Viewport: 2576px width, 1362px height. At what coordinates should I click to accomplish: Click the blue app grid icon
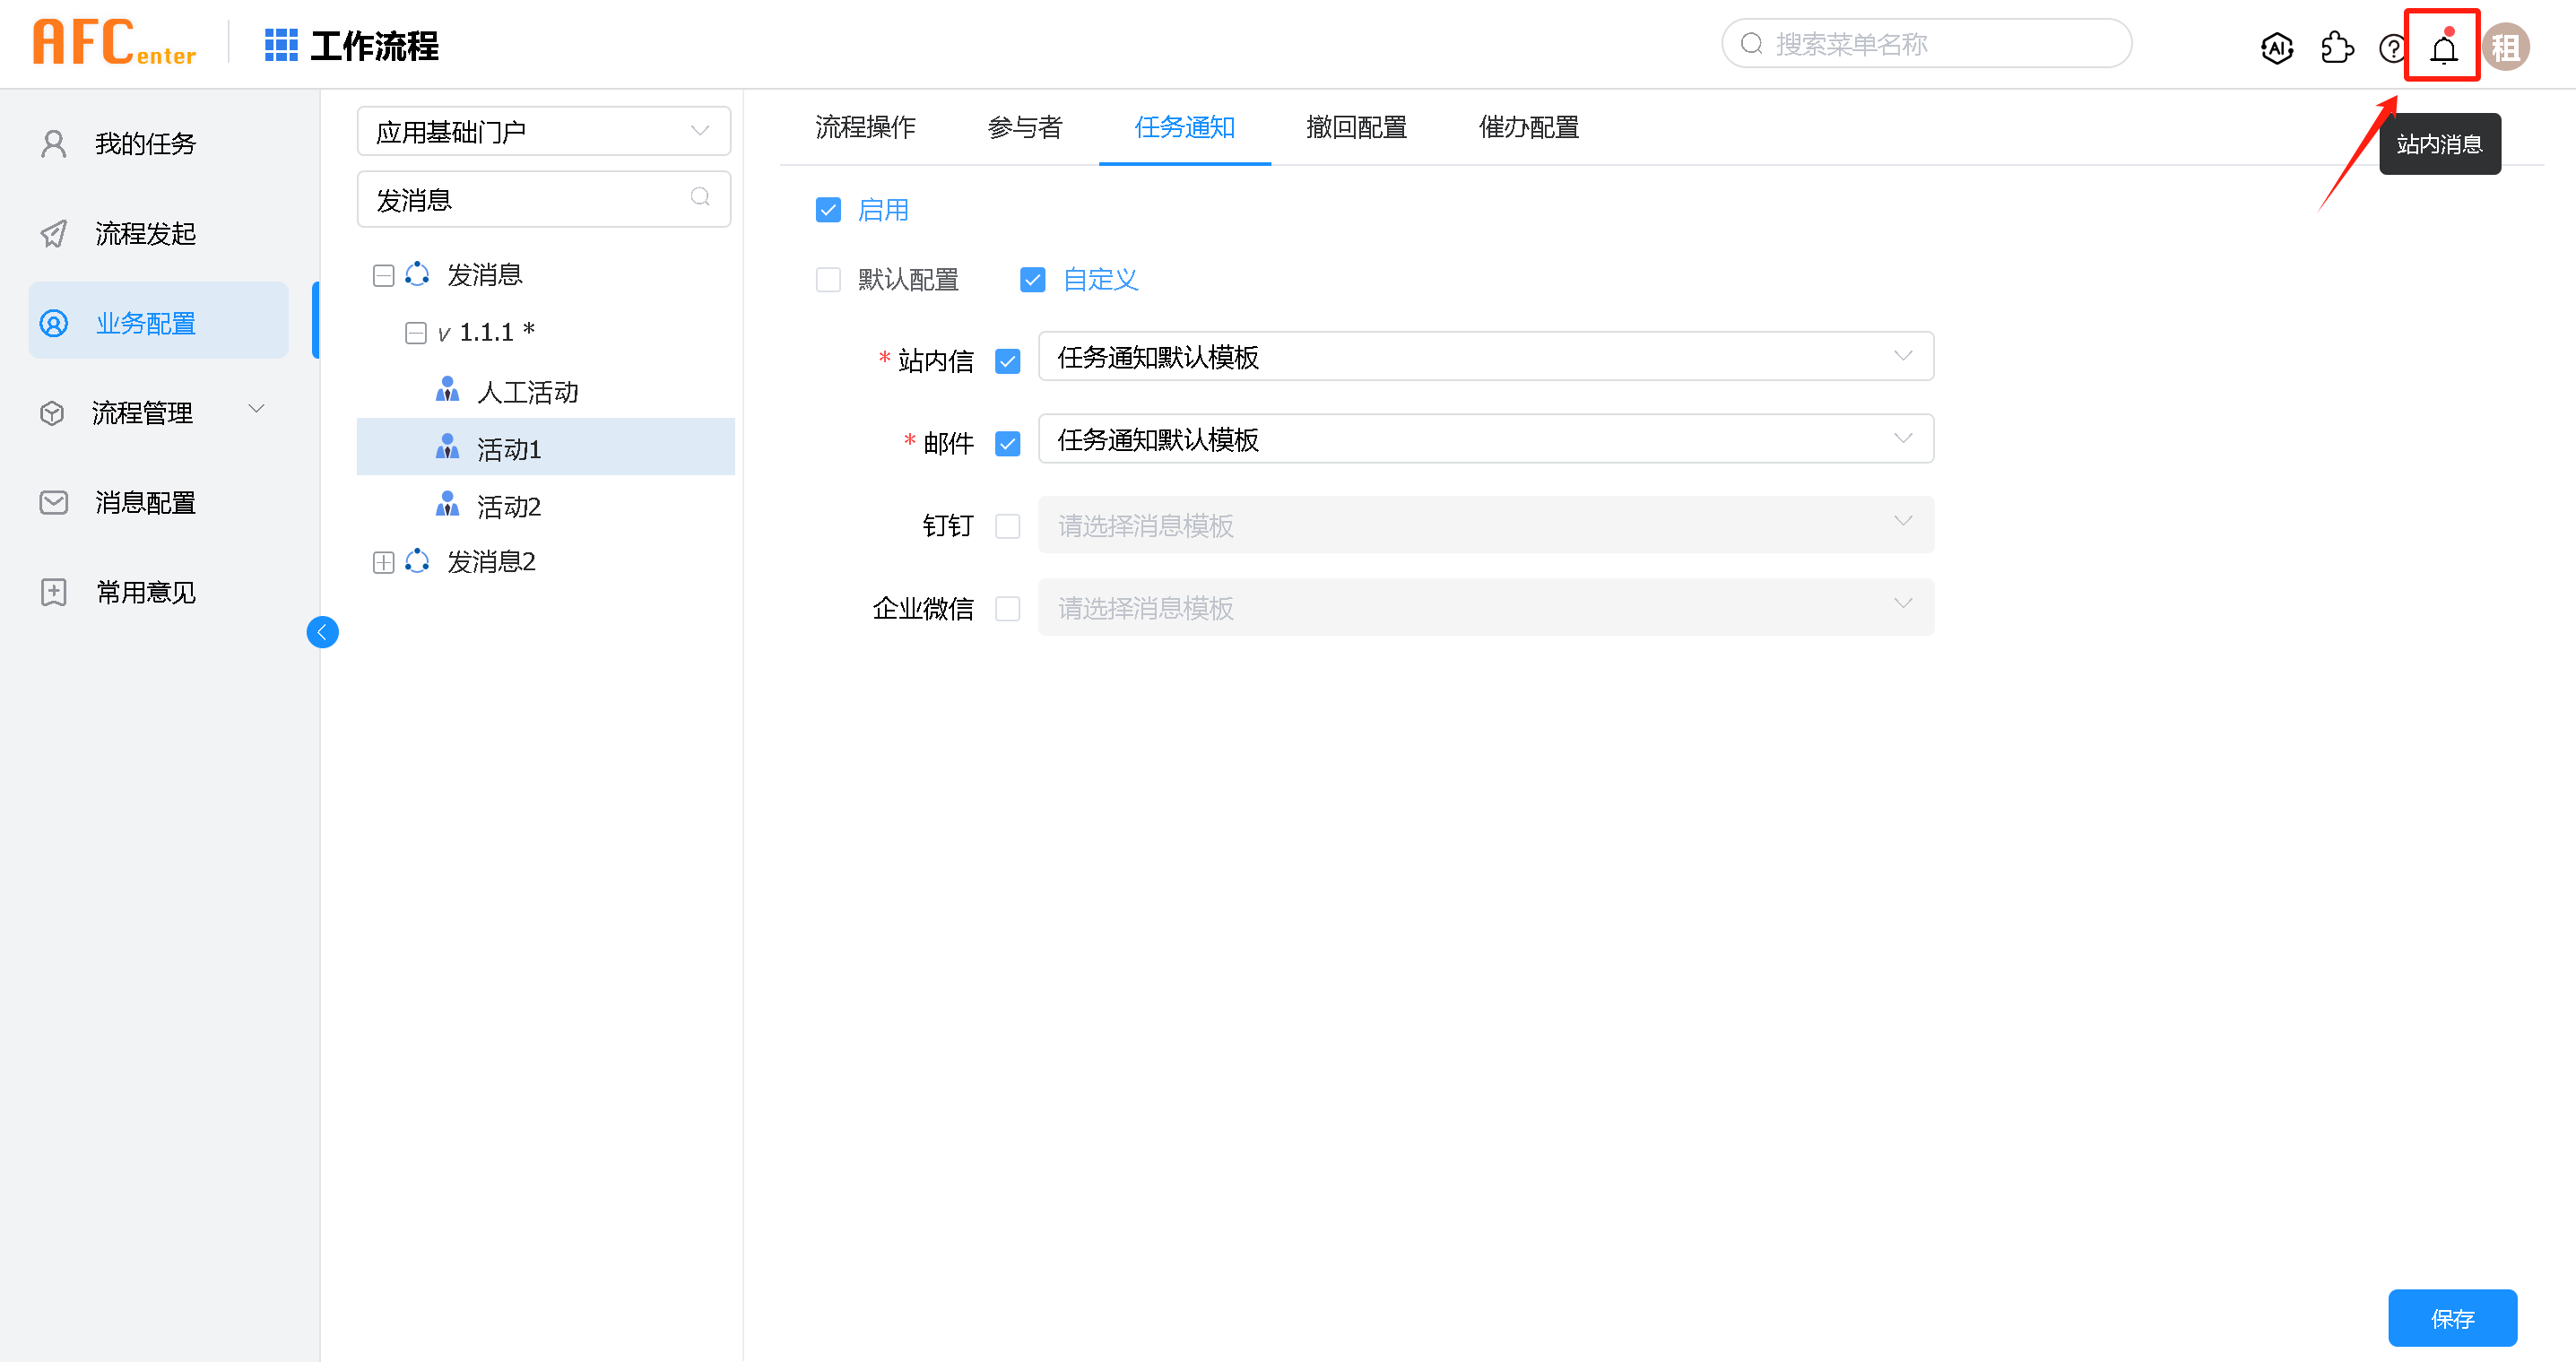(x=280, y=45)
